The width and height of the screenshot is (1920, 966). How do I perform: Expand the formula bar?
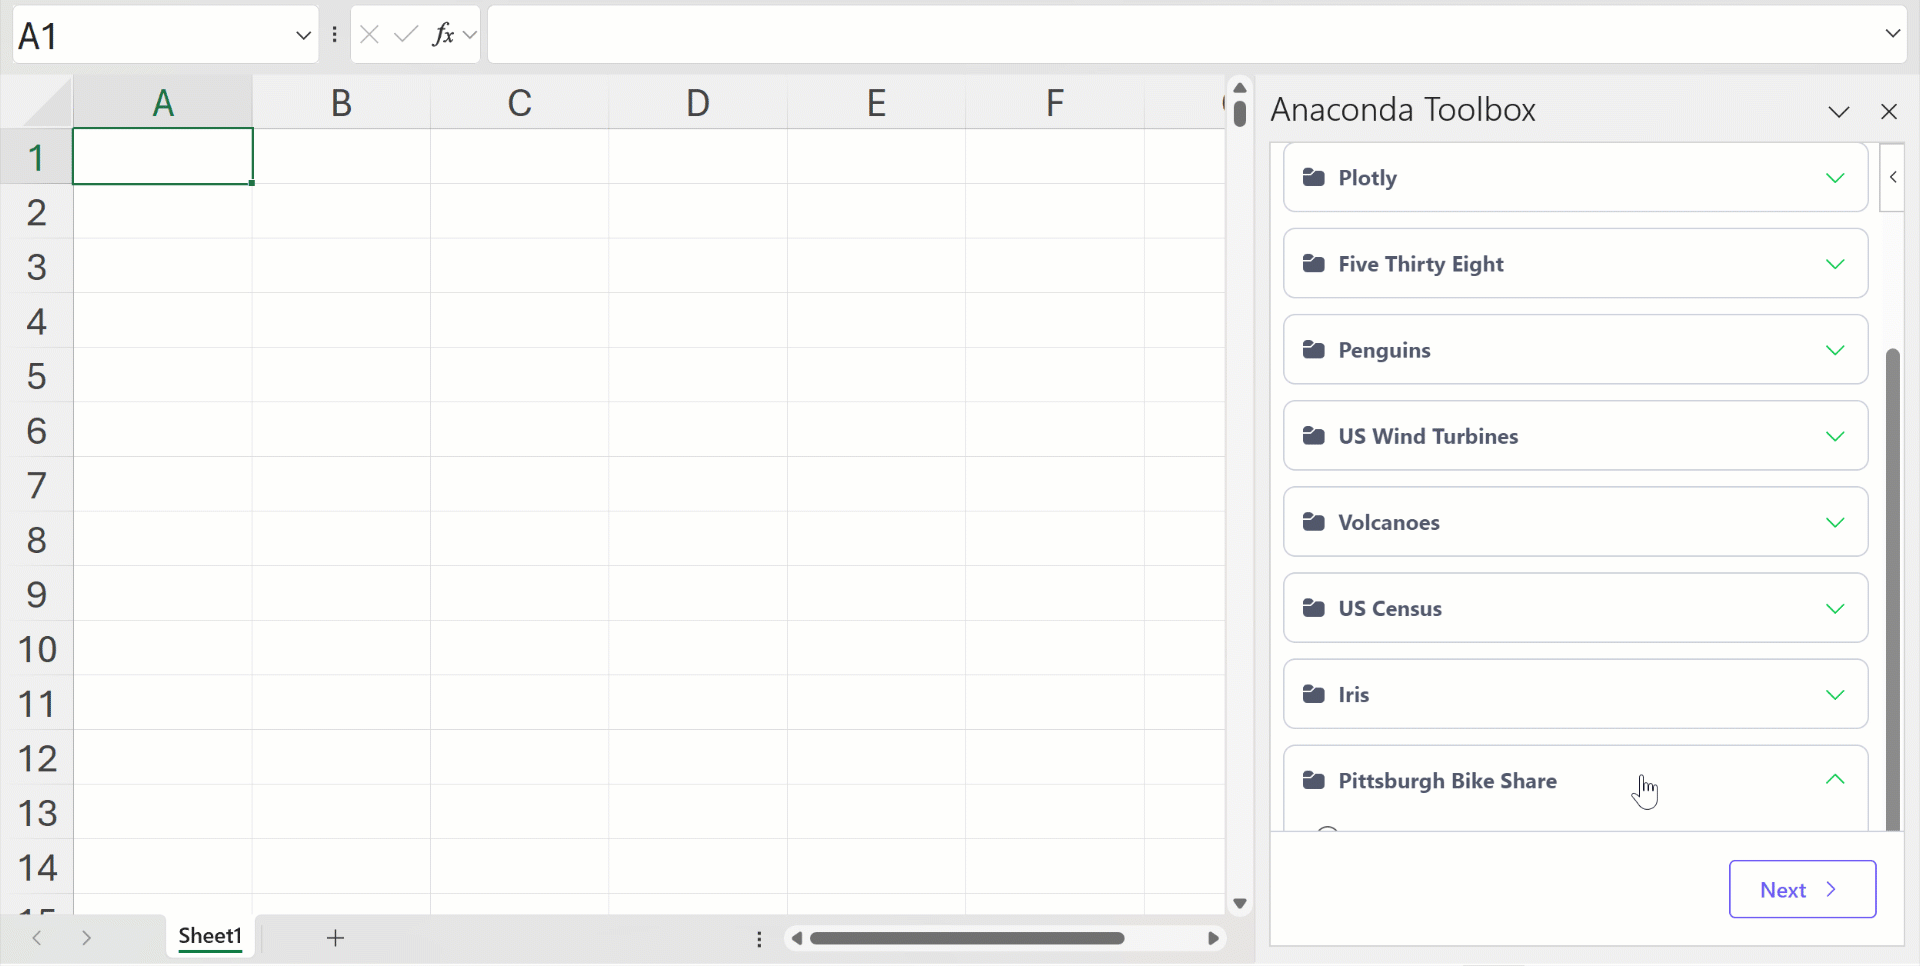(1892, 34)
